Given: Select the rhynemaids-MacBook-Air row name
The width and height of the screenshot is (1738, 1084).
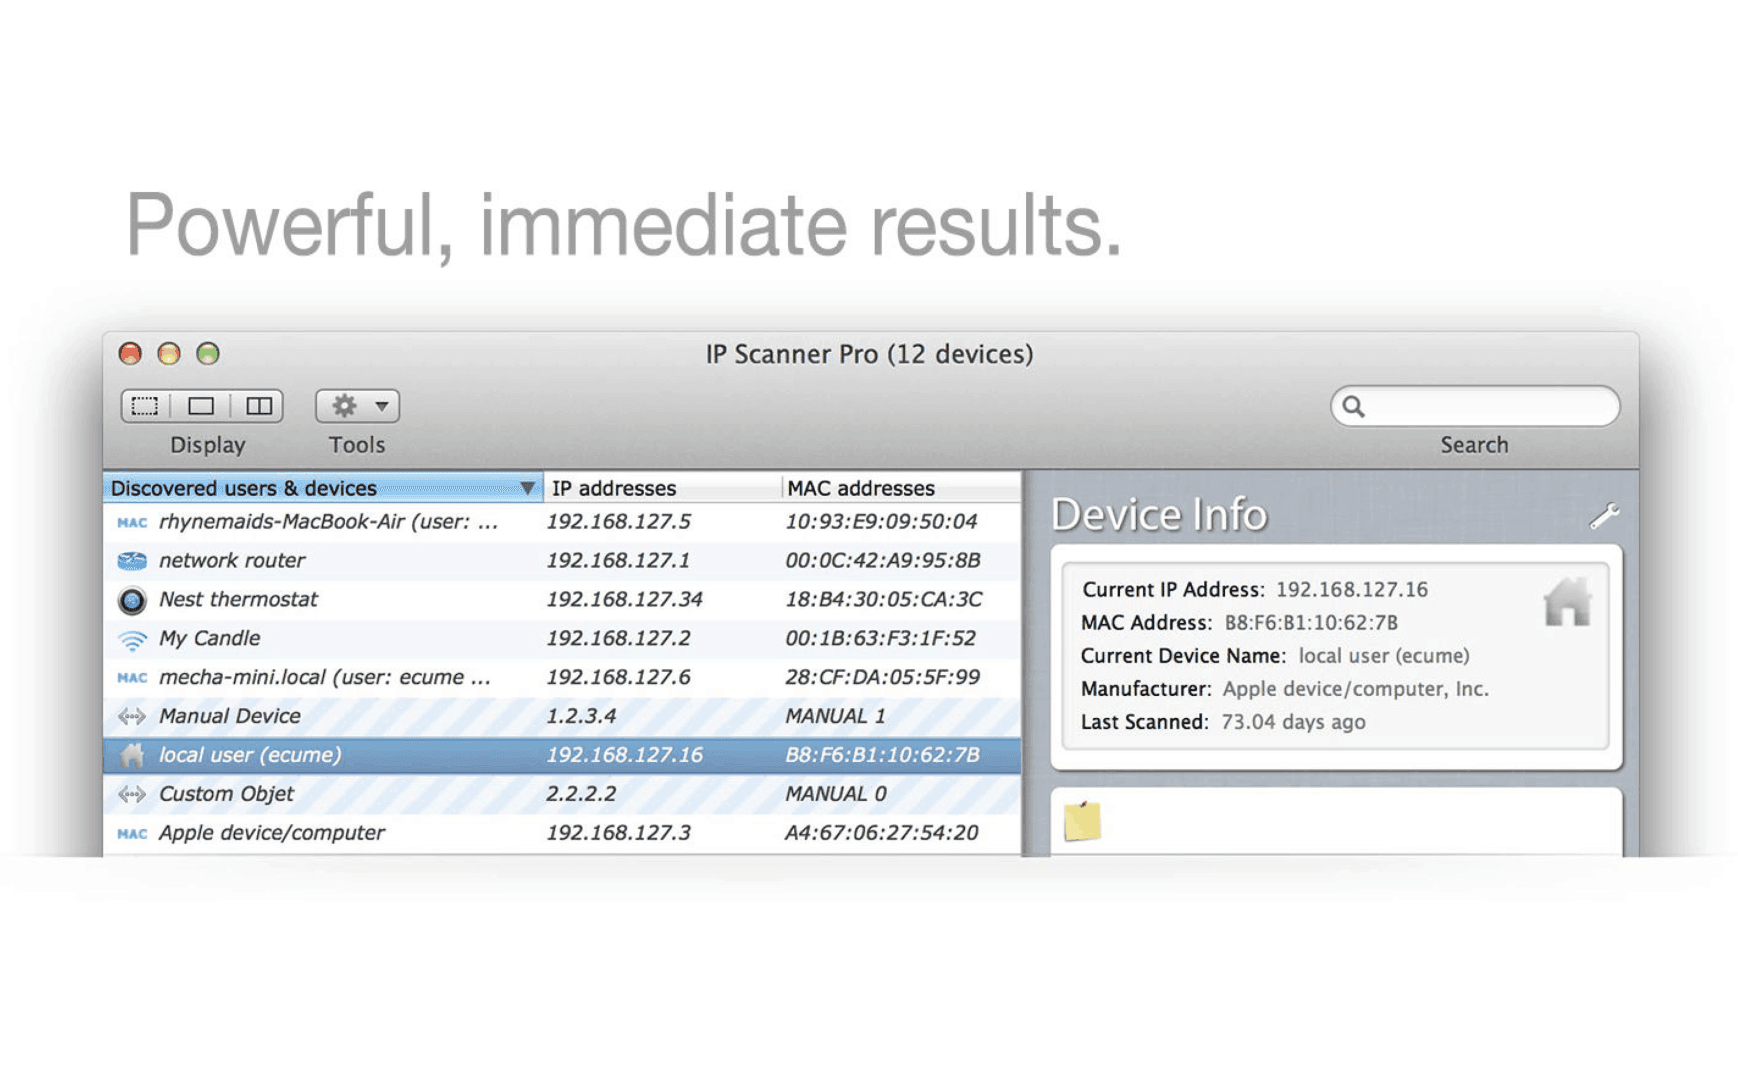Looking at the screenshot, I should pyautogui.click(x=328, y=521).
